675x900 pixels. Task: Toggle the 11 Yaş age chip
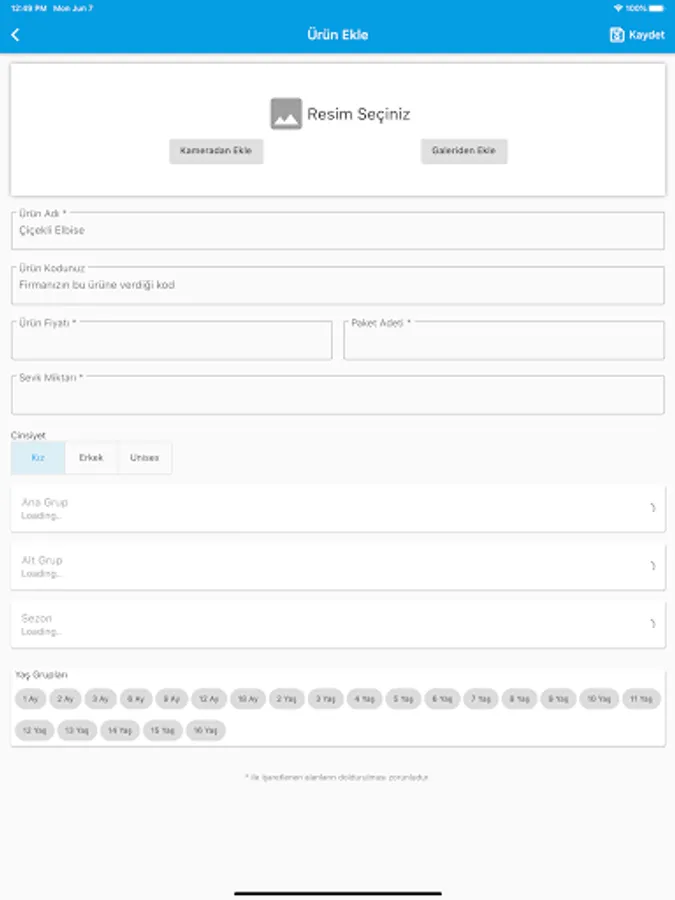641,699
